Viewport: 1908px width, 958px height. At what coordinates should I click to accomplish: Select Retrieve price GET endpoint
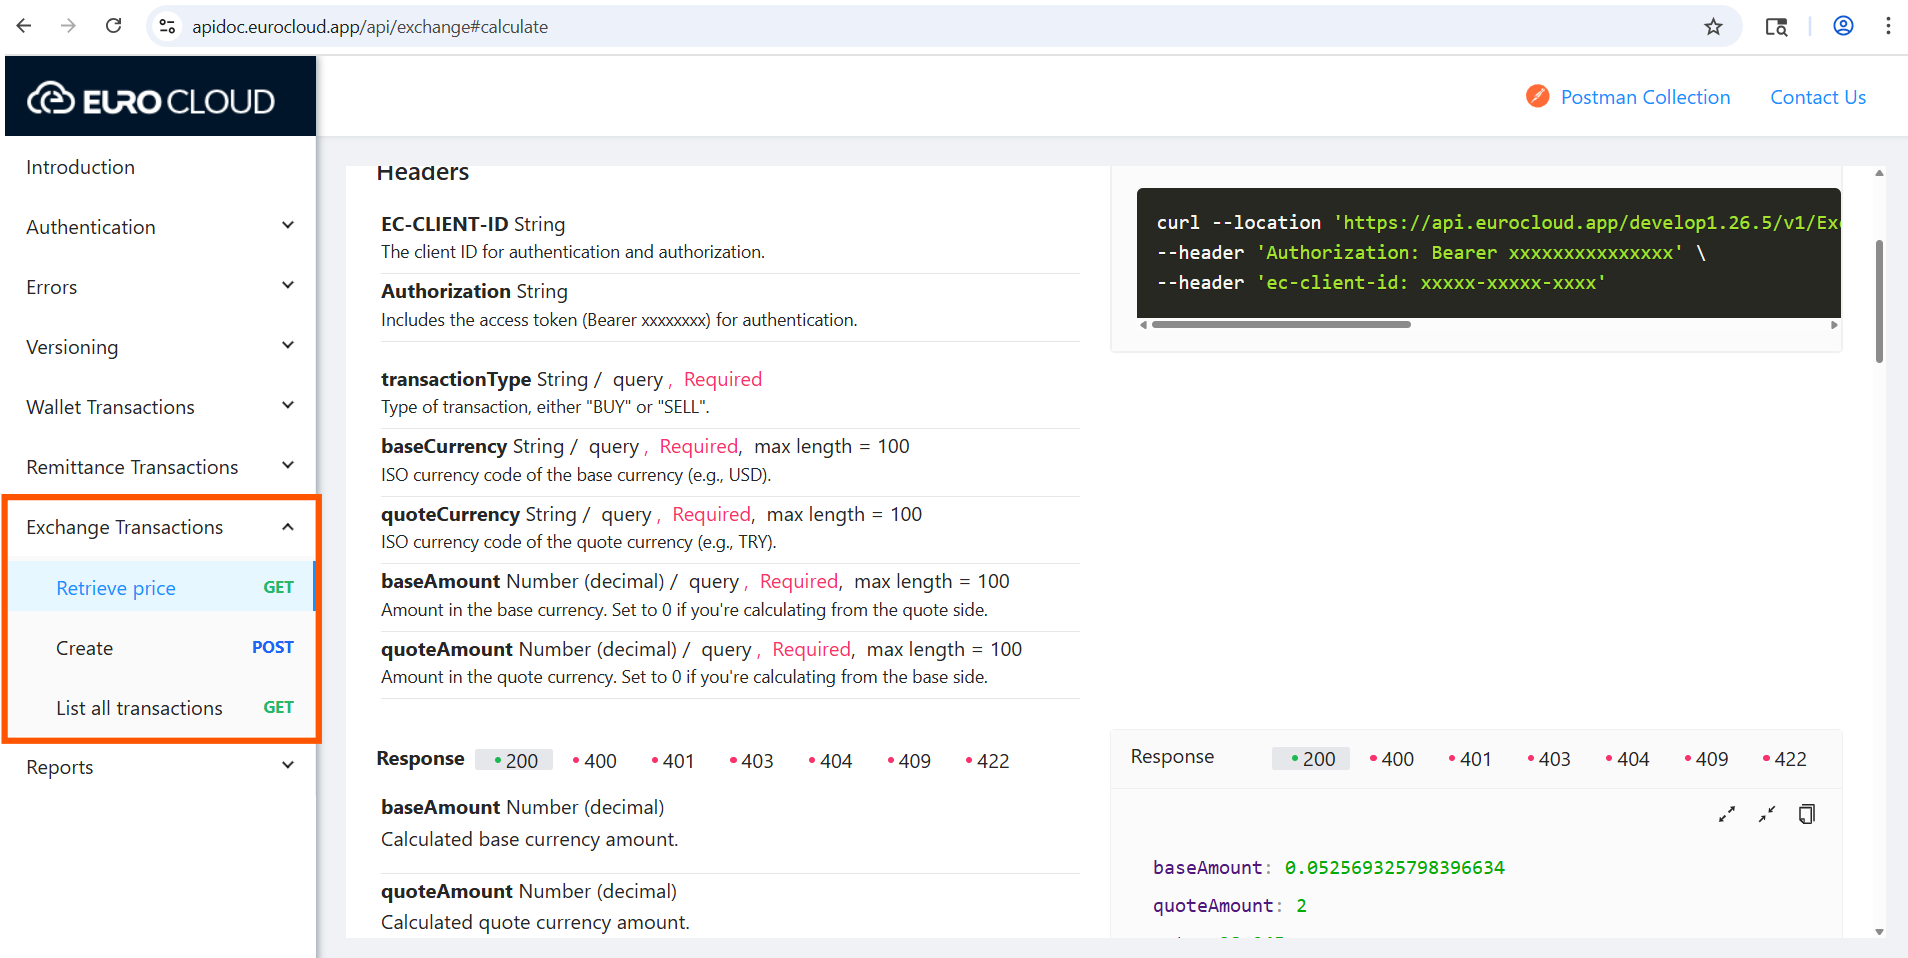click(x=161, y=588)
